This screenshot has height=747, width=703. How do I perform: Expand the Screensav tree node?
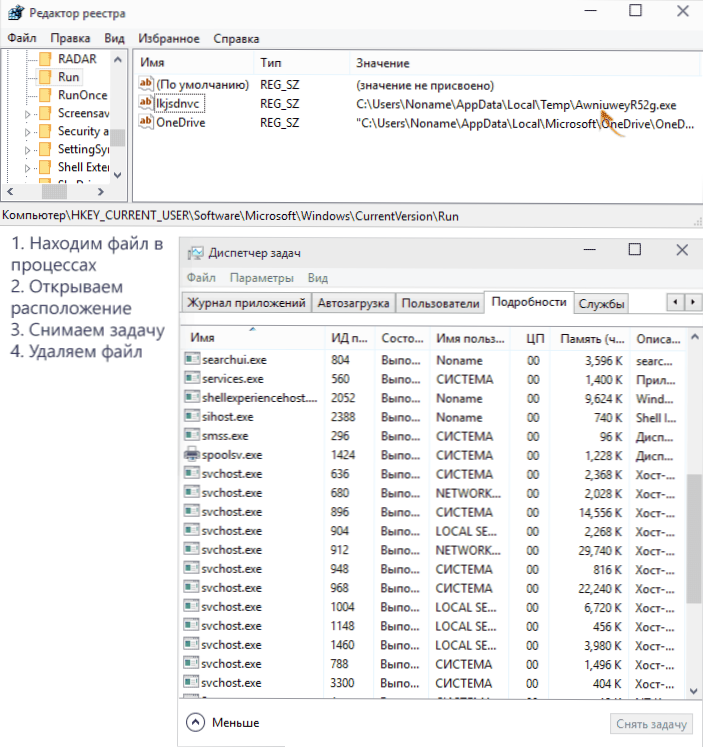coord(27,114)
